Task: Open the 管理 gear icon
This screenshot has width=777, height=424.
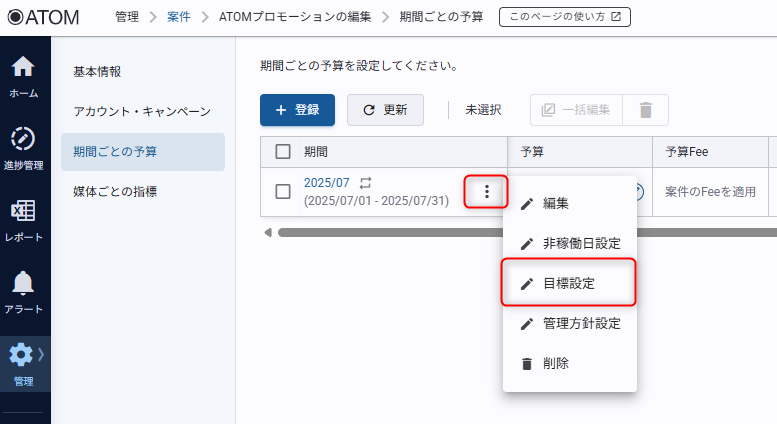Action: [22, 356]
